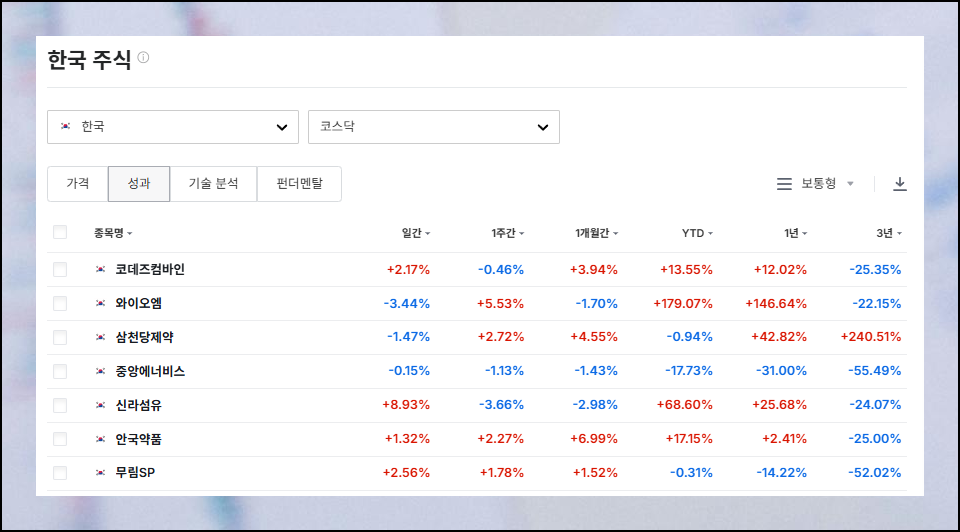Open the 한국 country dropdown
The height and width of the screenshot is (532, 960).
pos(173,127)
